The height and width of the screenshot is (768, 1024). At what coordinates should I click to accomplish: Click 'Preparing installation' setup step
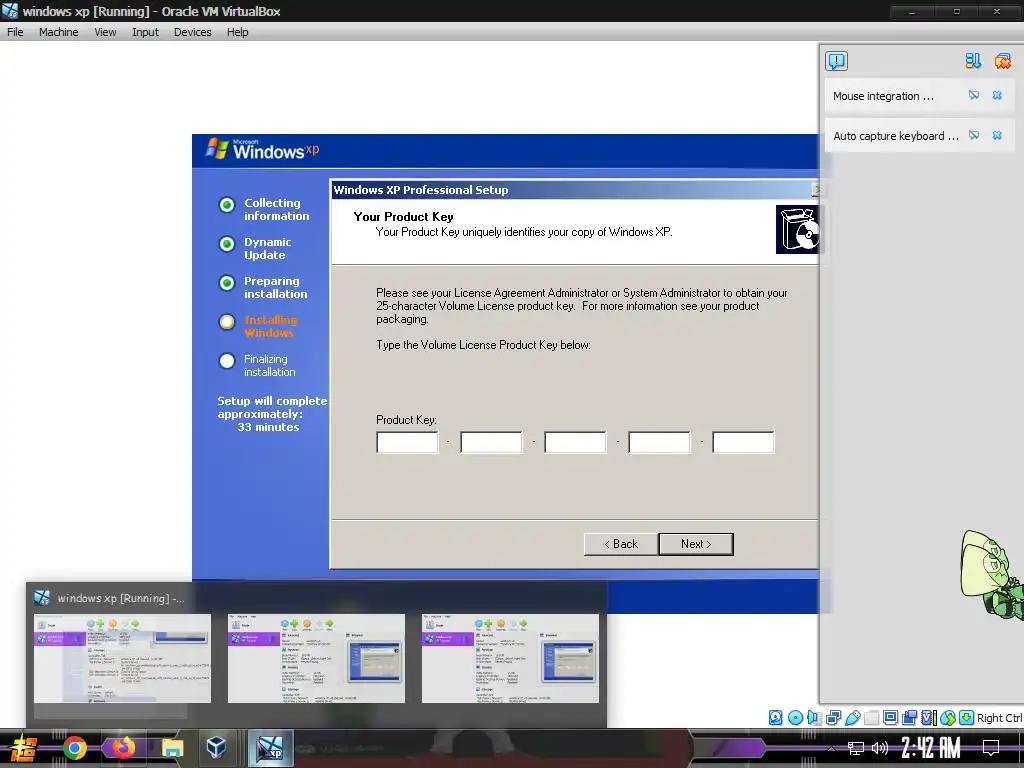[275, 288]
